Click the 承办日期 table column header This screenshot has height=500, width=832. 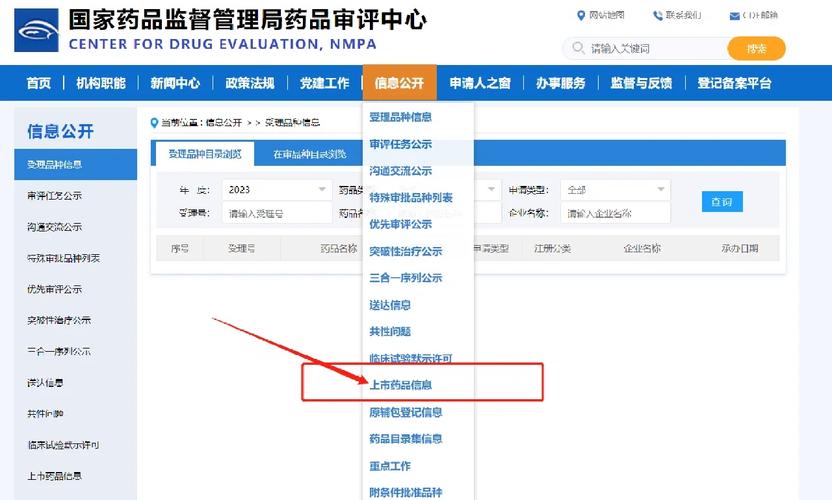[740, 248]
